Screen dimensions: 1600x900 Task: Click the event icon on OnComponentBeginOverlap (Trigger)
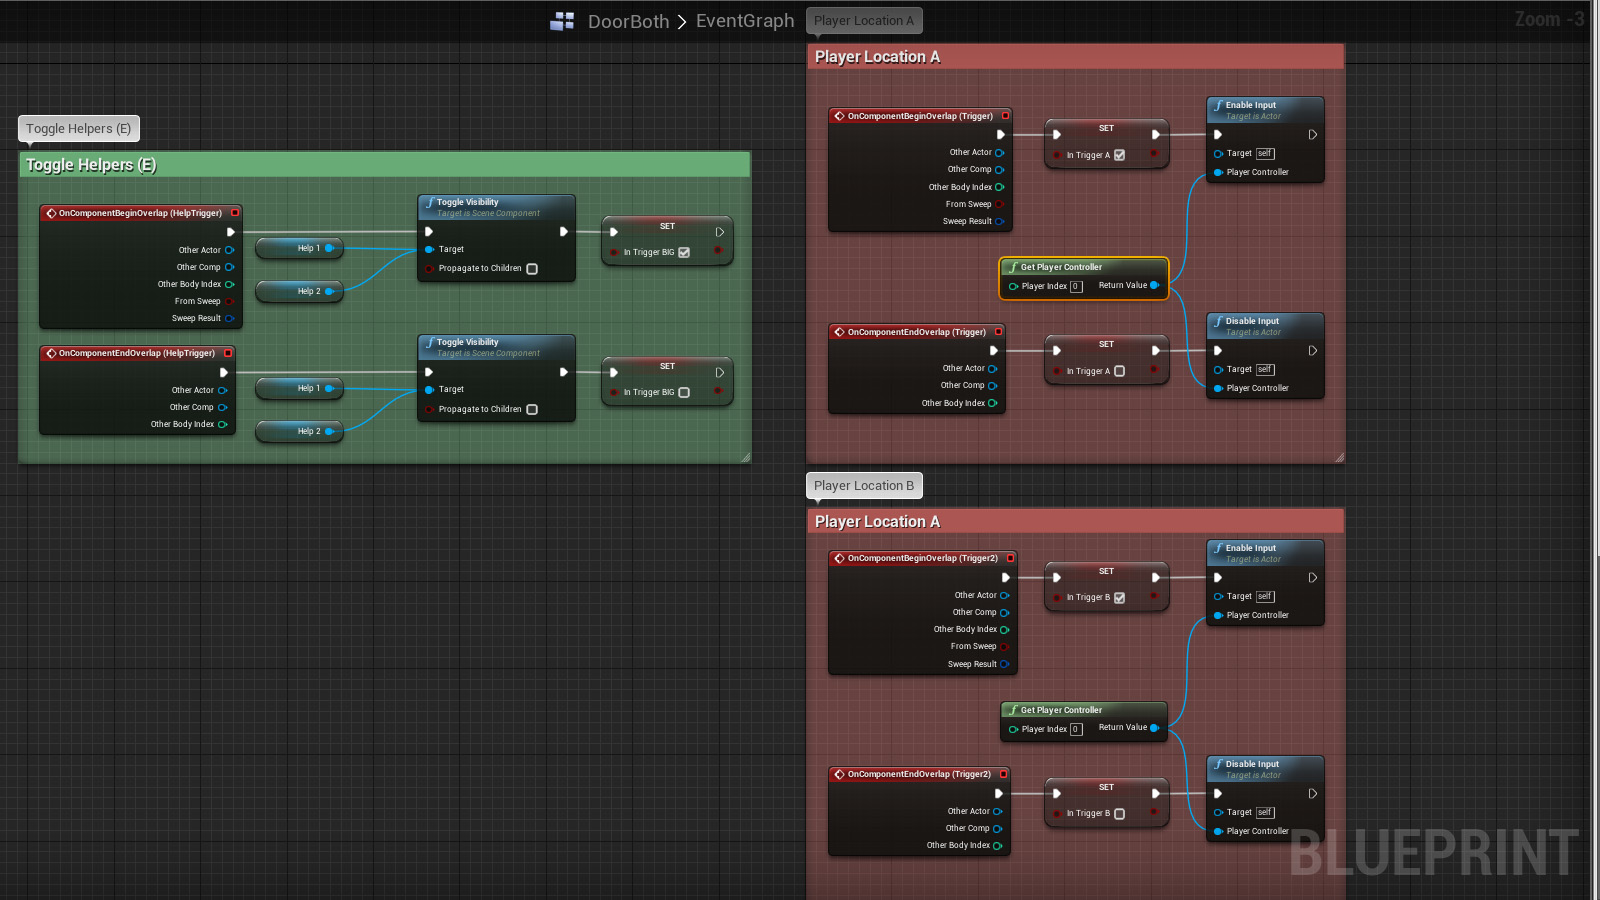(x=840, y=116)
